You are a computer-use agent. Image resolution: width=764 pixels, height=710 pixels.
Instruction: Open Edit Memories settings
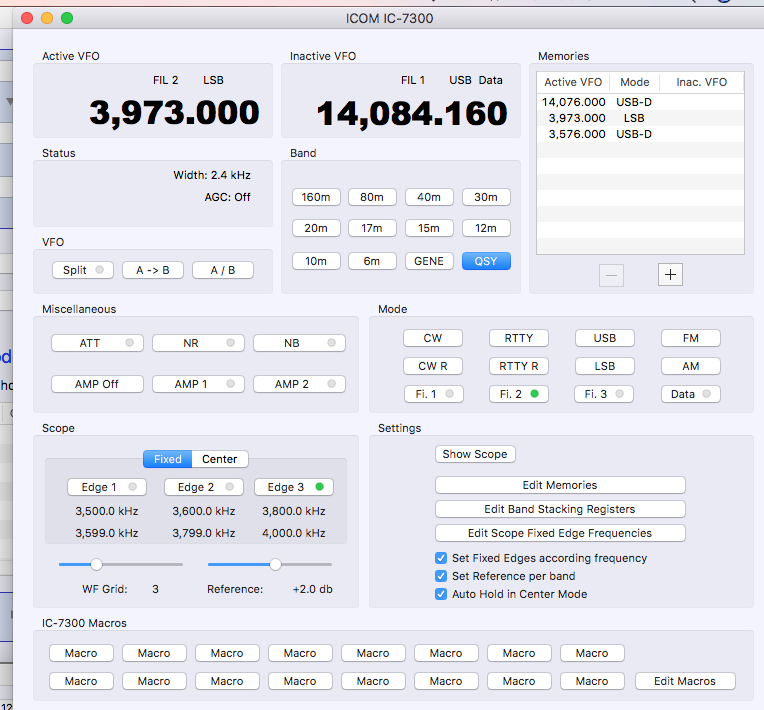[560, 485]
